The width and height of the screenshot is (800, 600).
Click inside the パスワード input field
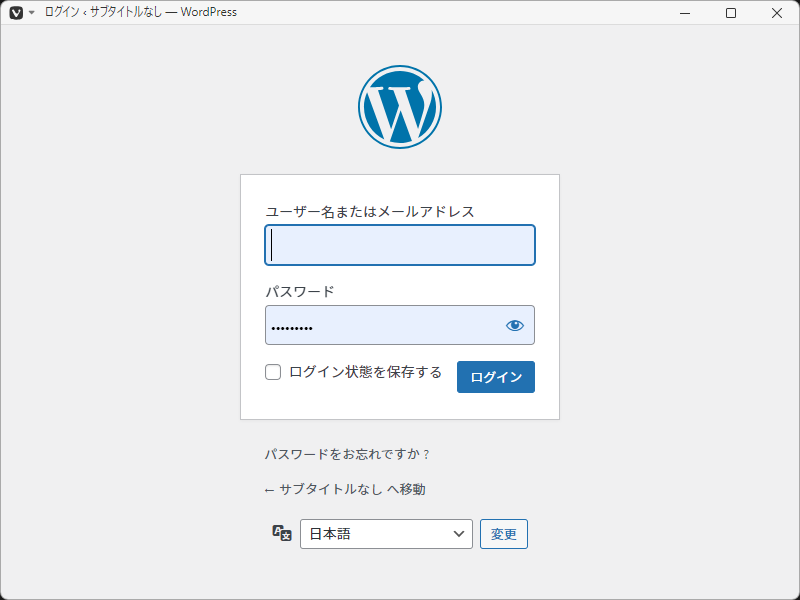(x=385, y=325)
